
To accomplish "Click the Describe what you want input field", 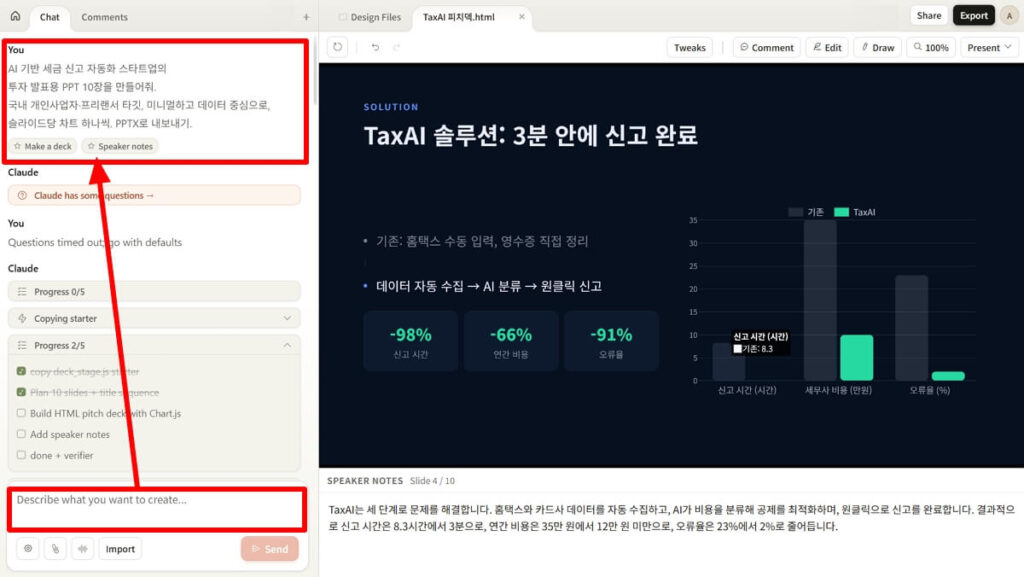I will pos(157,500).
